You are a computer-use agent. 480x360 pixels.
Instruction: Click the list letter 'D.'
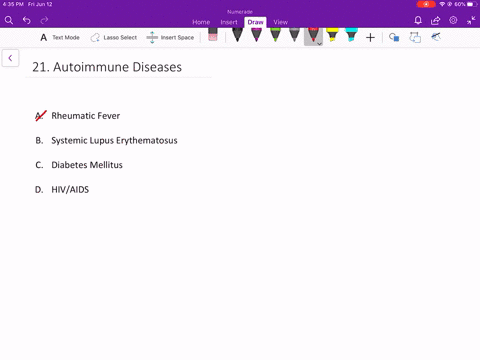39,190
